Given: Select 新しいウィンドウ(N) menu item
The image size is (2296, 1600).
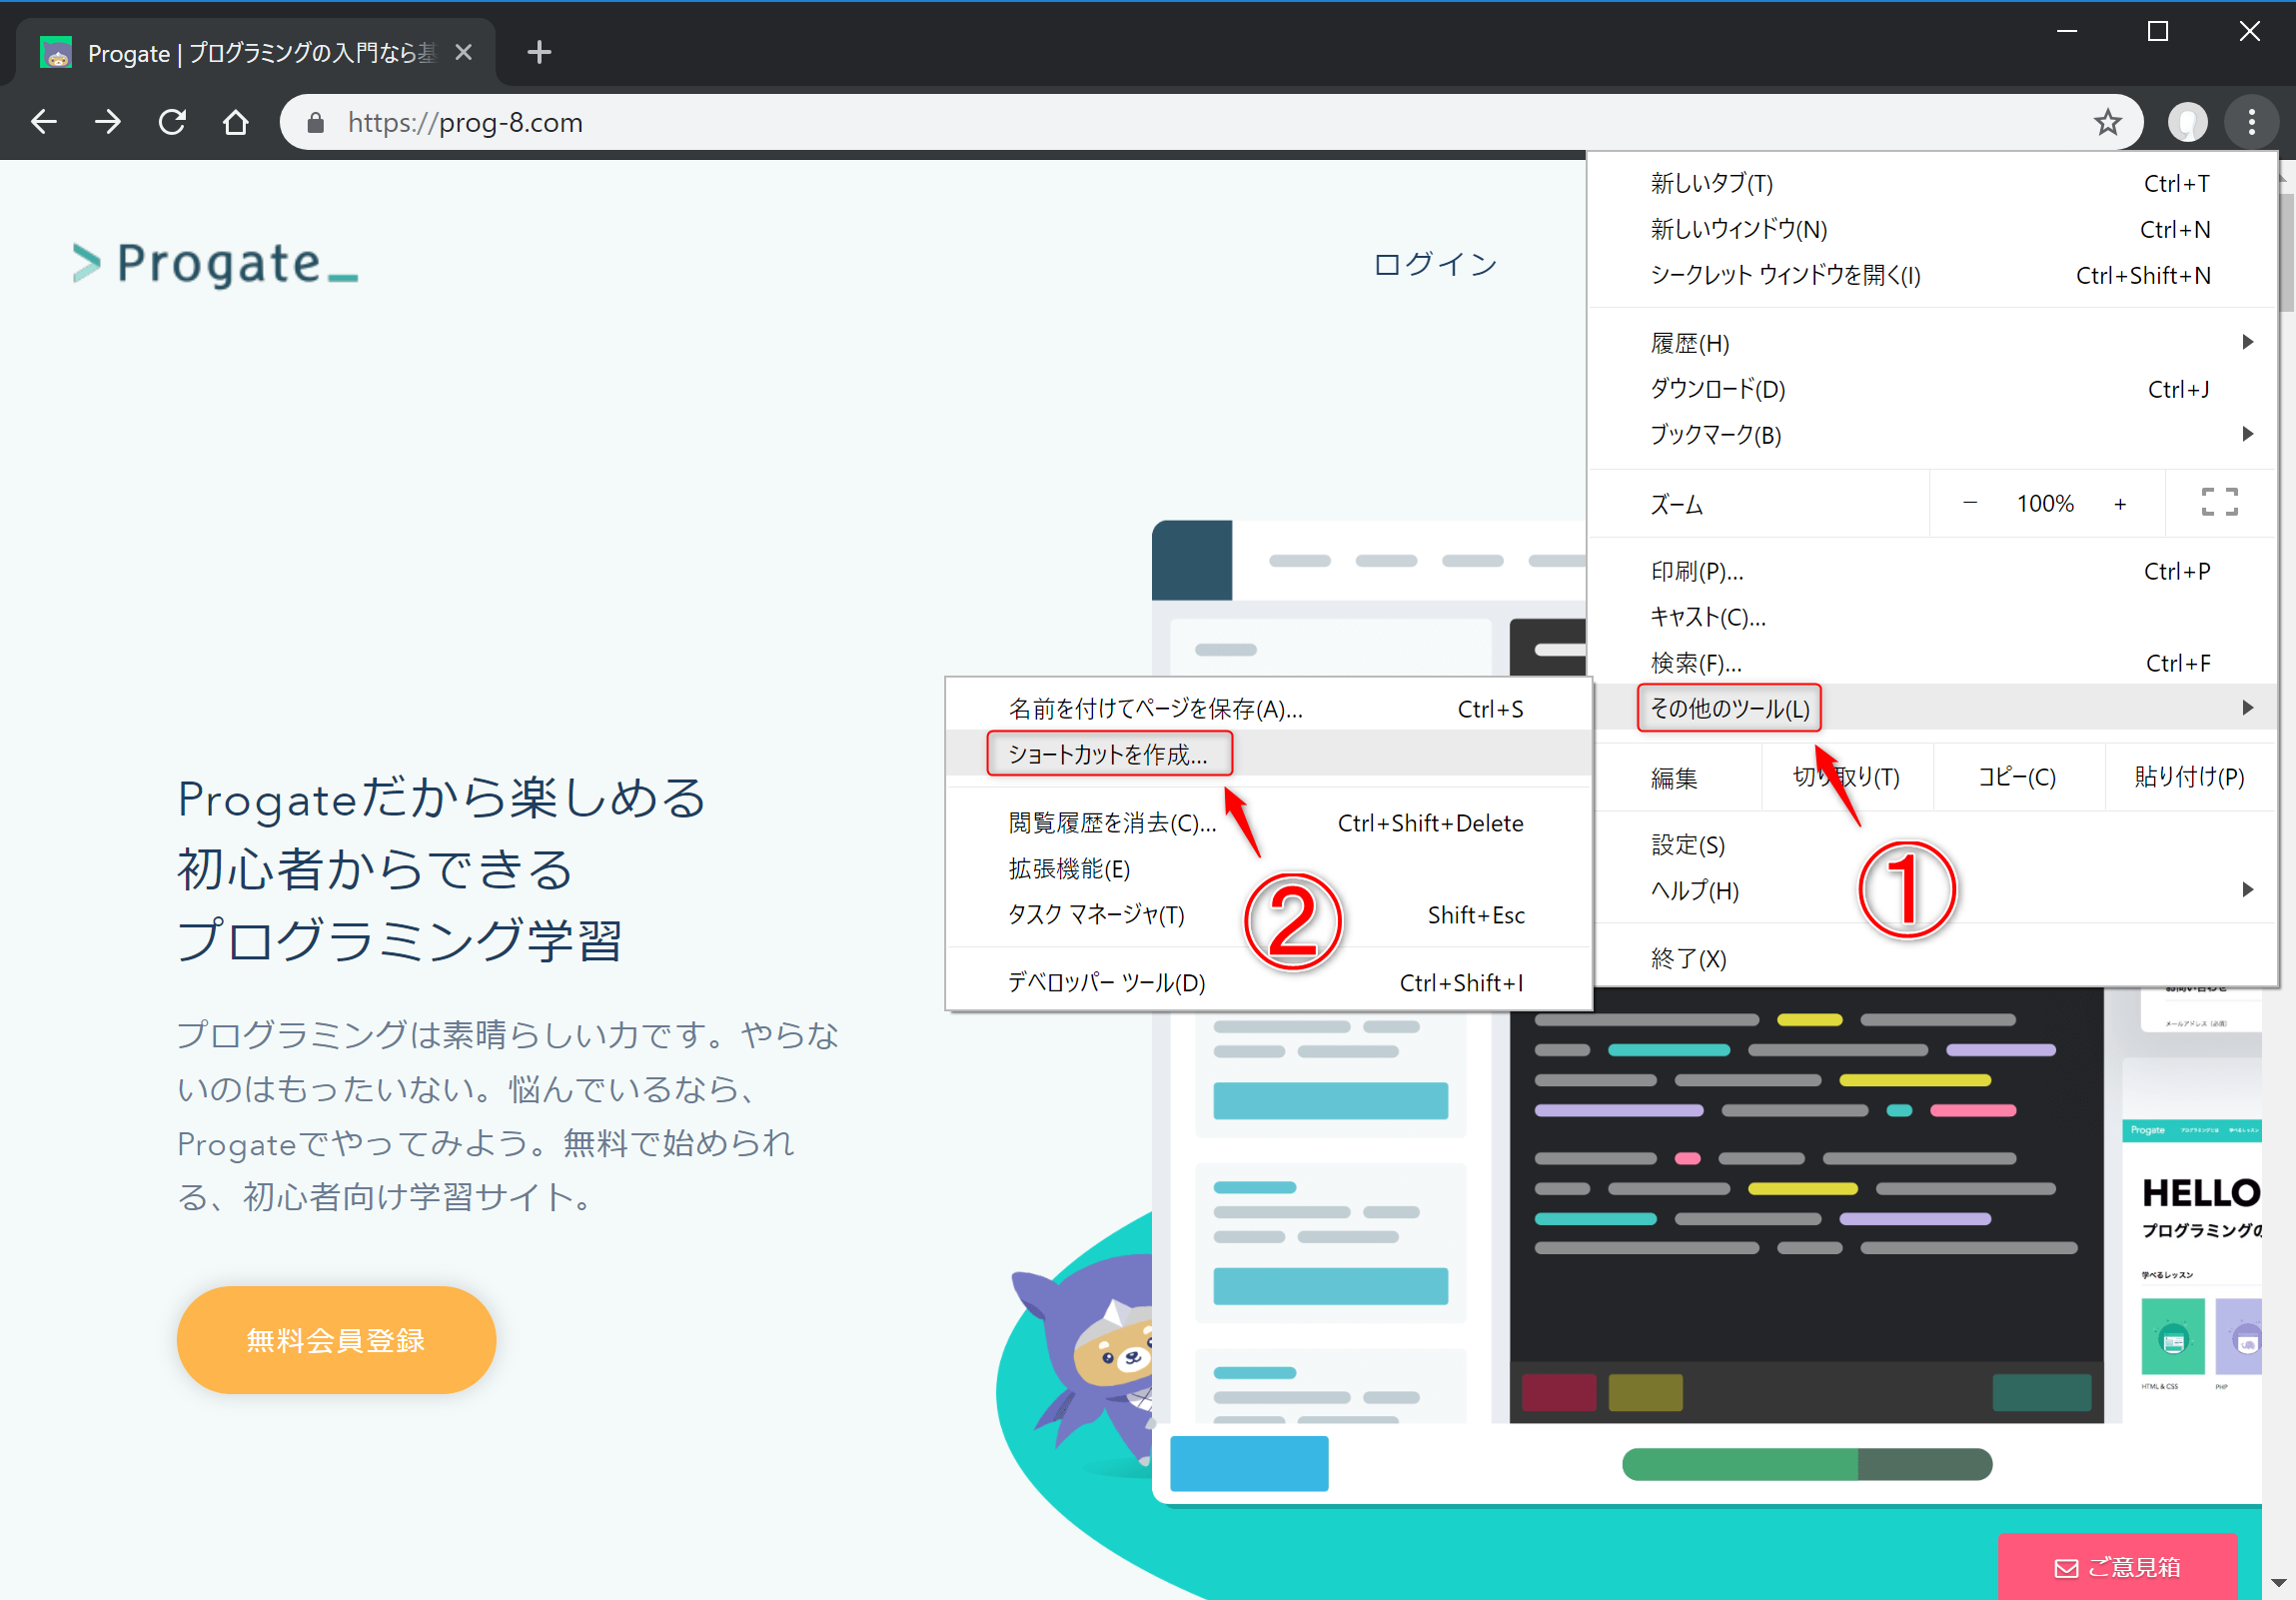Looking at the screenshot, I should [x=1931, y=229].
